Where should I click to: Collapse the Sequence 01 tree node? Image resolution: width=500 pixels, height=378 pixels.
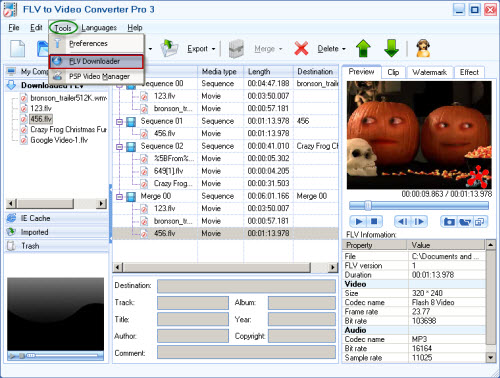tap(119, 122)
